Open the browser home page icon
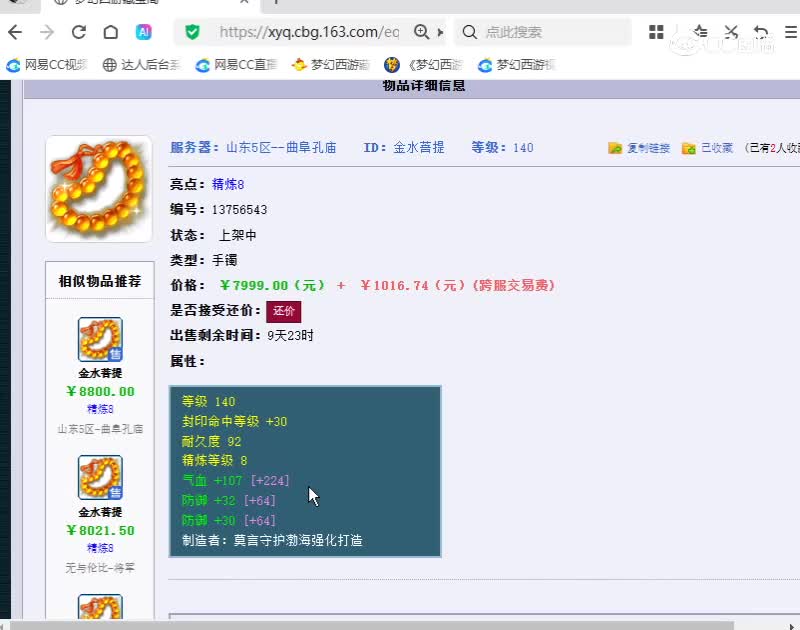 (x=111, y=32)
